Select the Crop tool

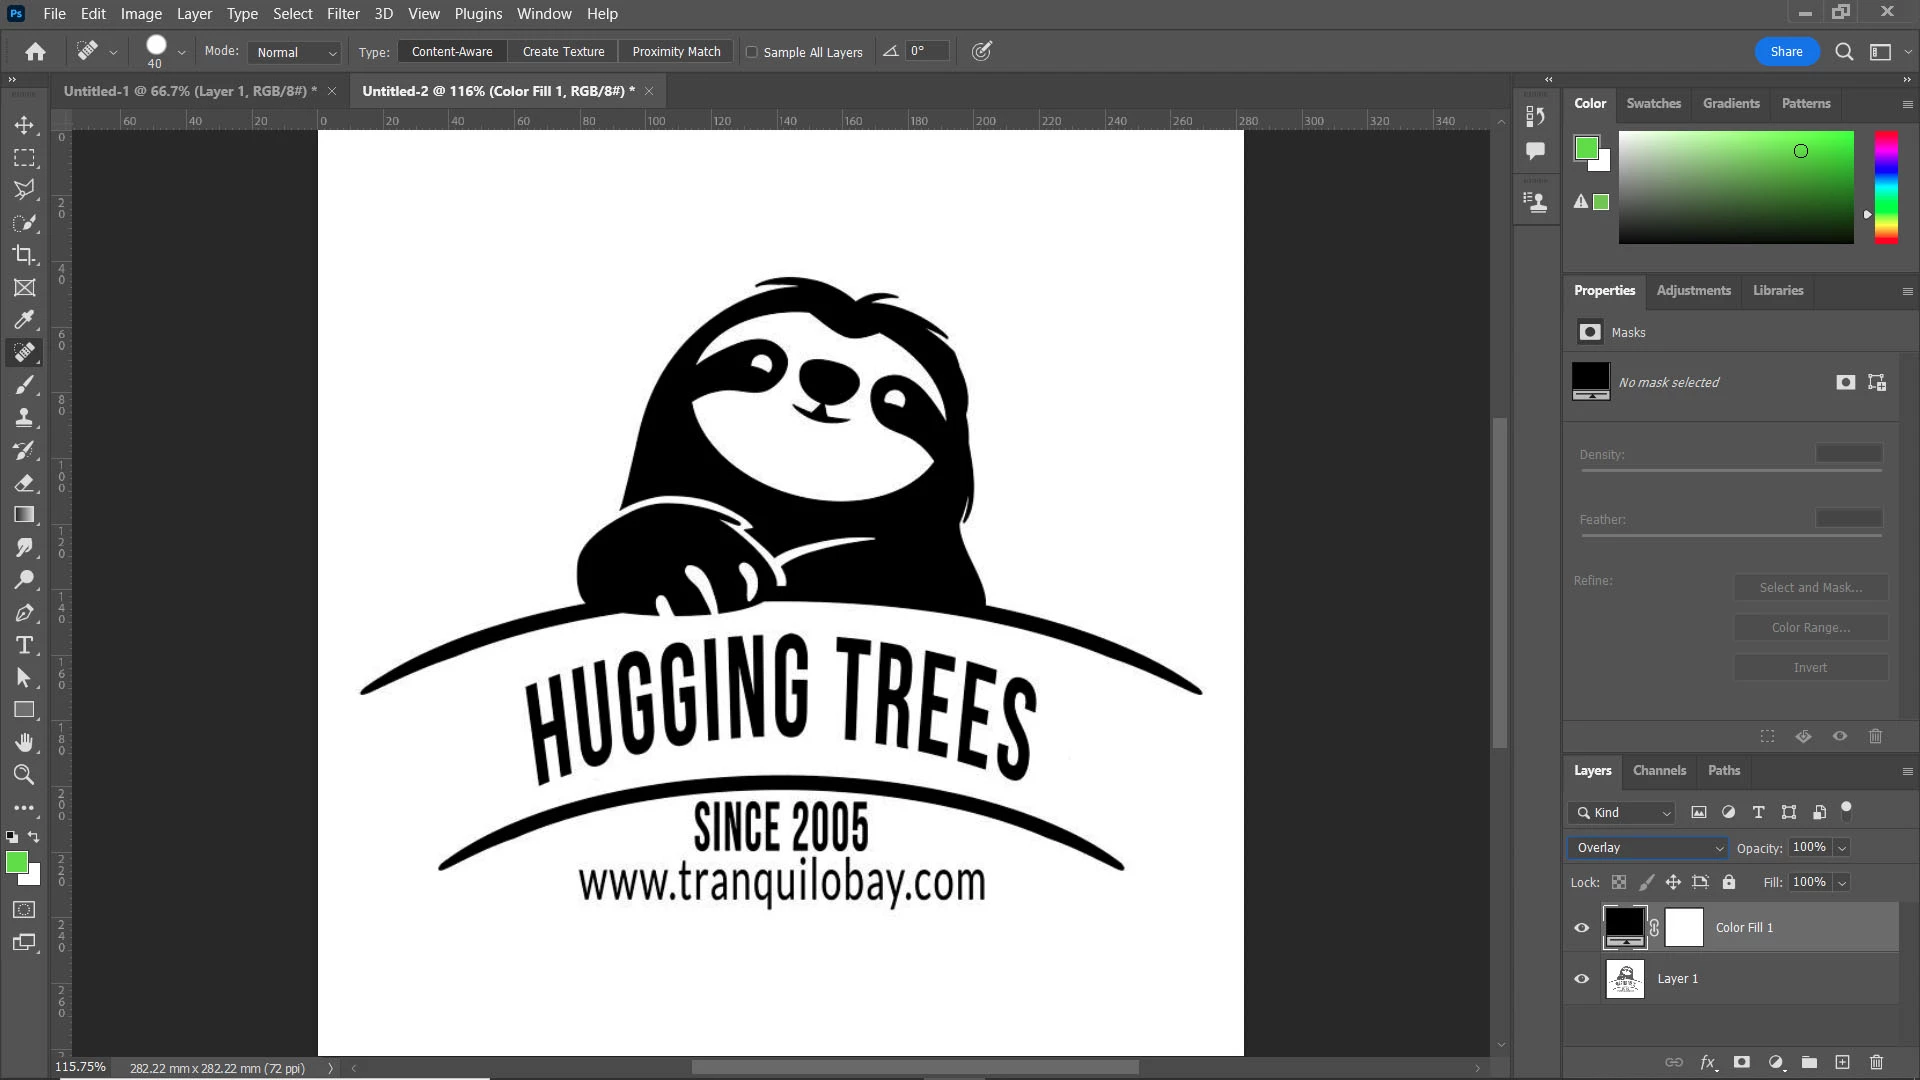click(x=24, y=255)
